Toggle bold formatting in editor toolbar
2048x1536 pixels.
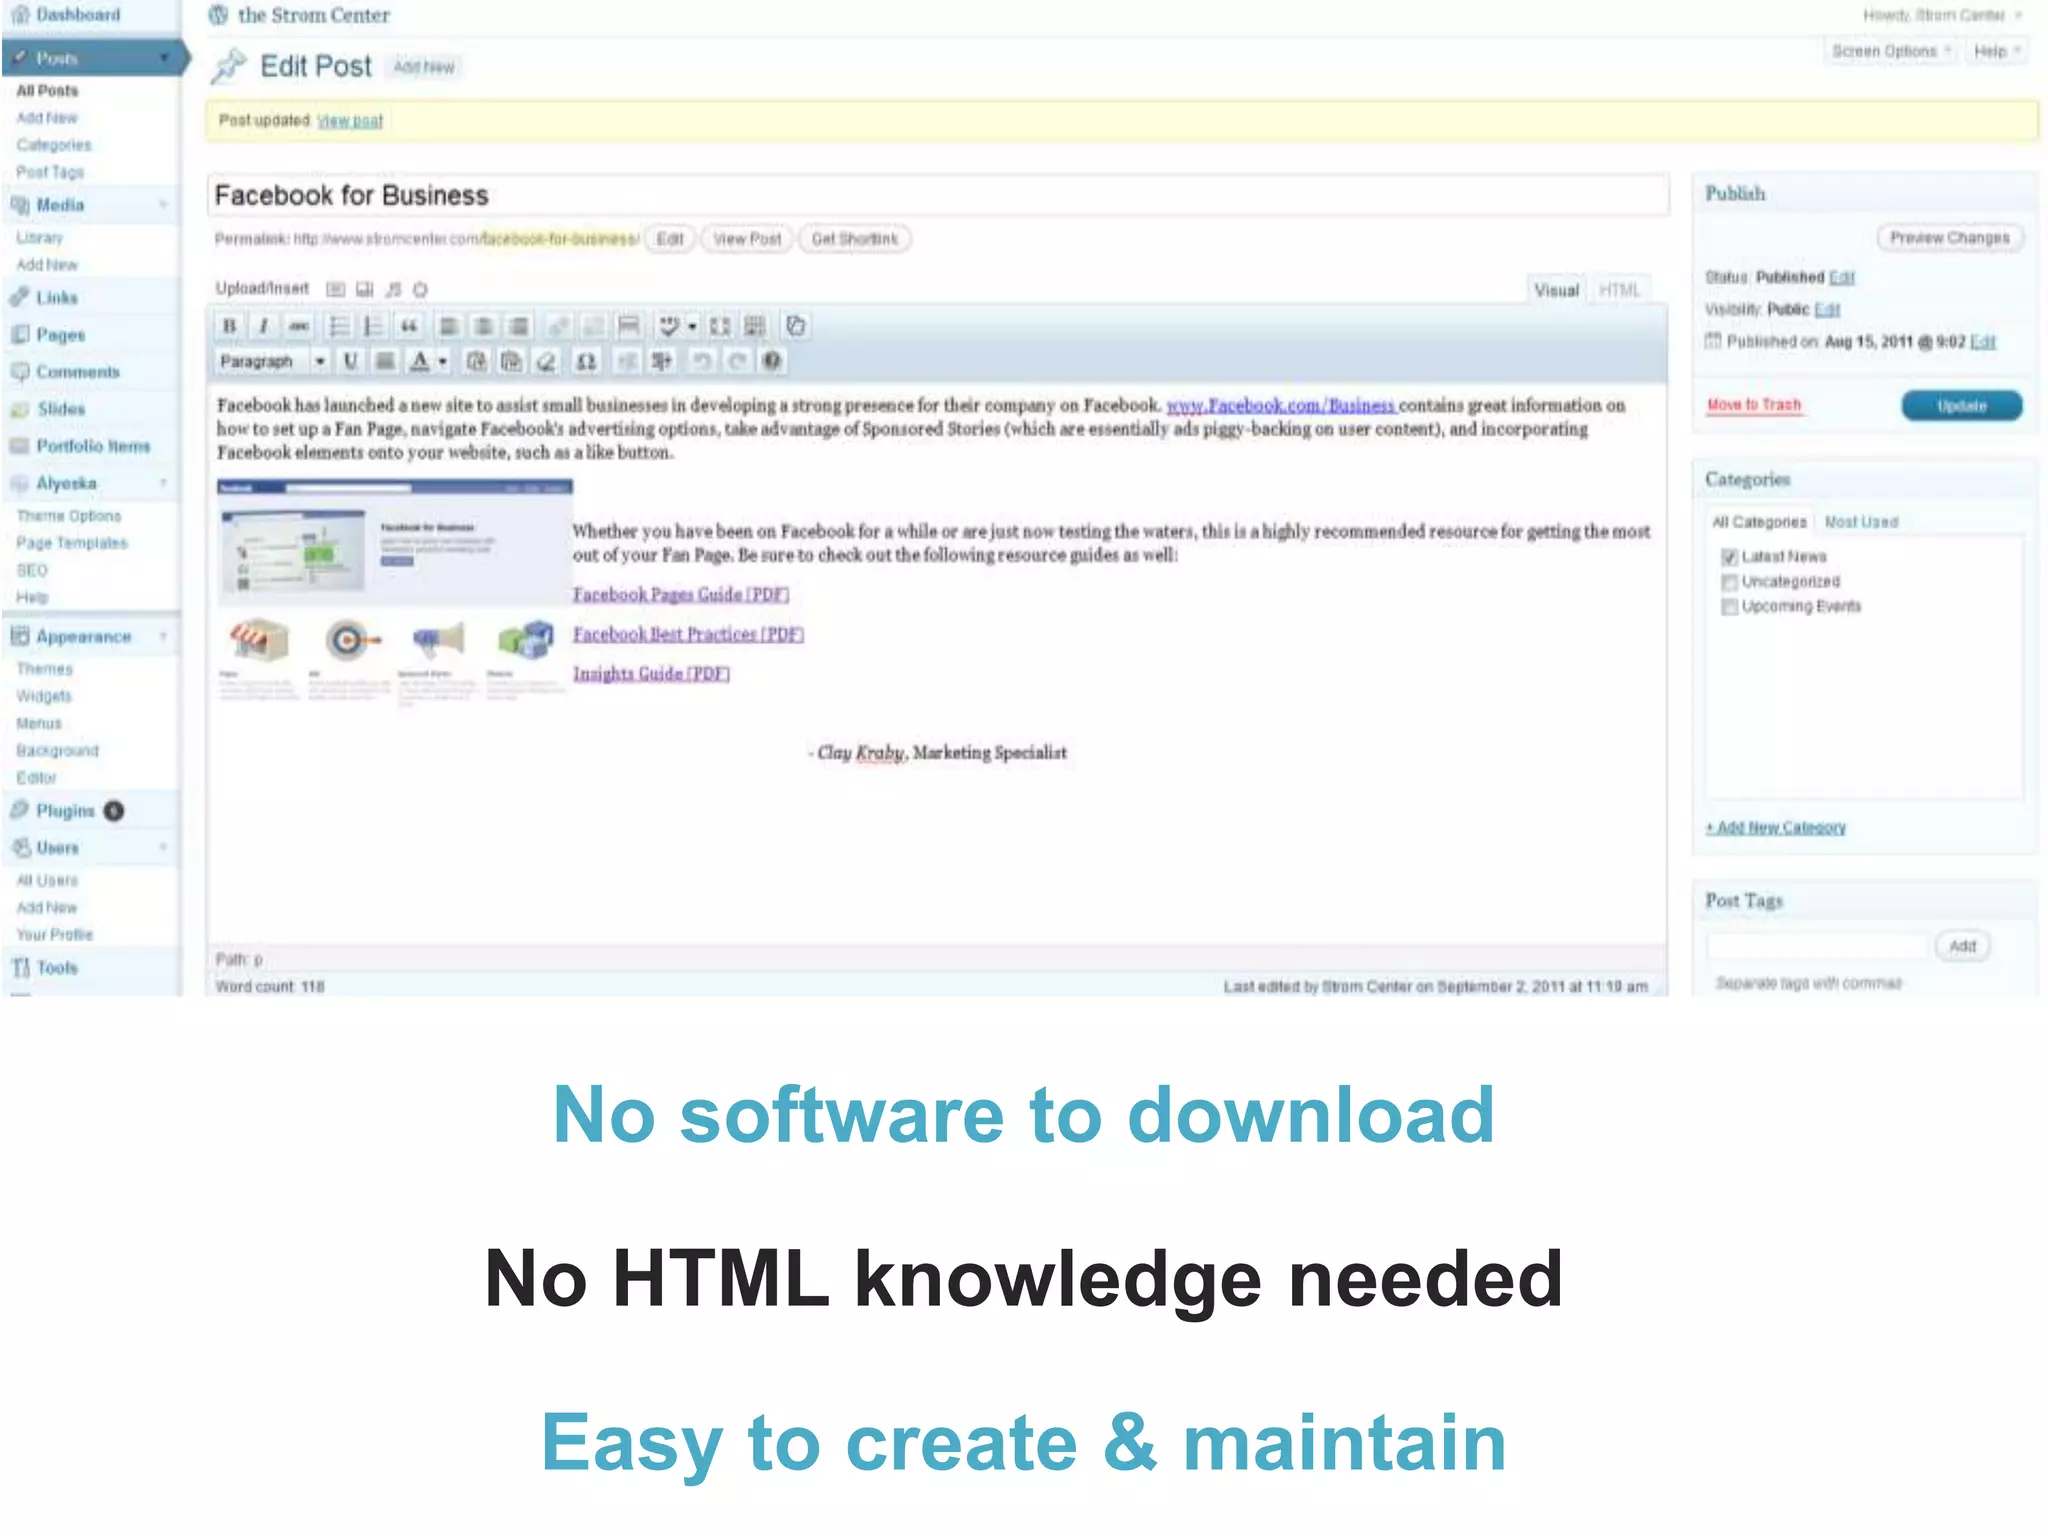pos(230,326)
